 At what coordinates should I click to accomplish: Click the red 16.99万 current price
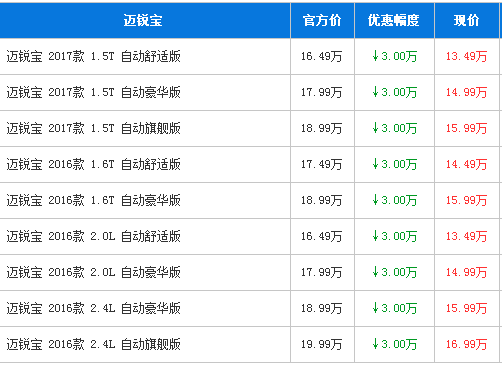point(466,344)
